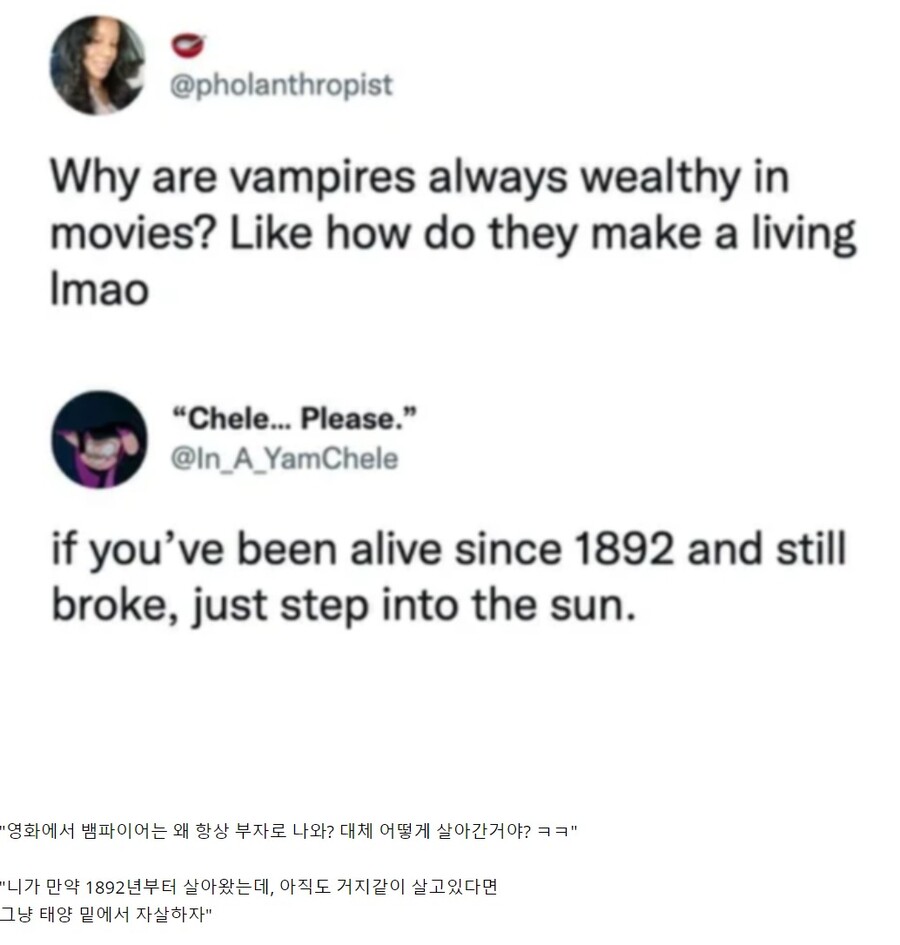Visit the @In_A_YamChele handle

click(x=285, y=459)
